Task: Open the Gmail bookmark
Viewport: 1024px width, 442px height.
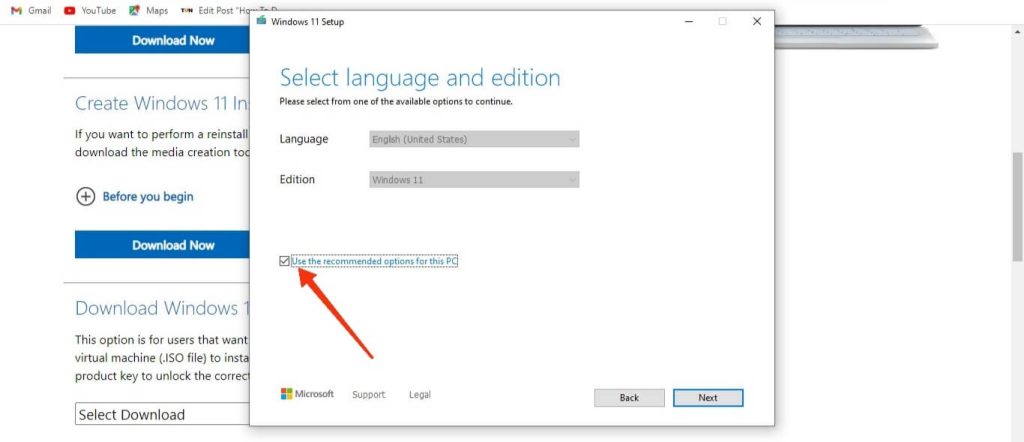Action: [32, 10]
